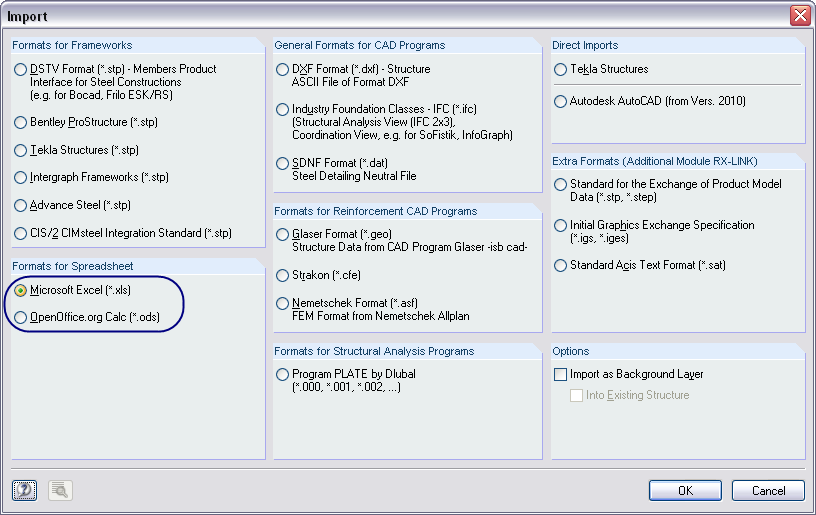Choose Bentley ProStructure (*.stp)
This screenshot has height=515, width=816.
(x=21, y=122)
